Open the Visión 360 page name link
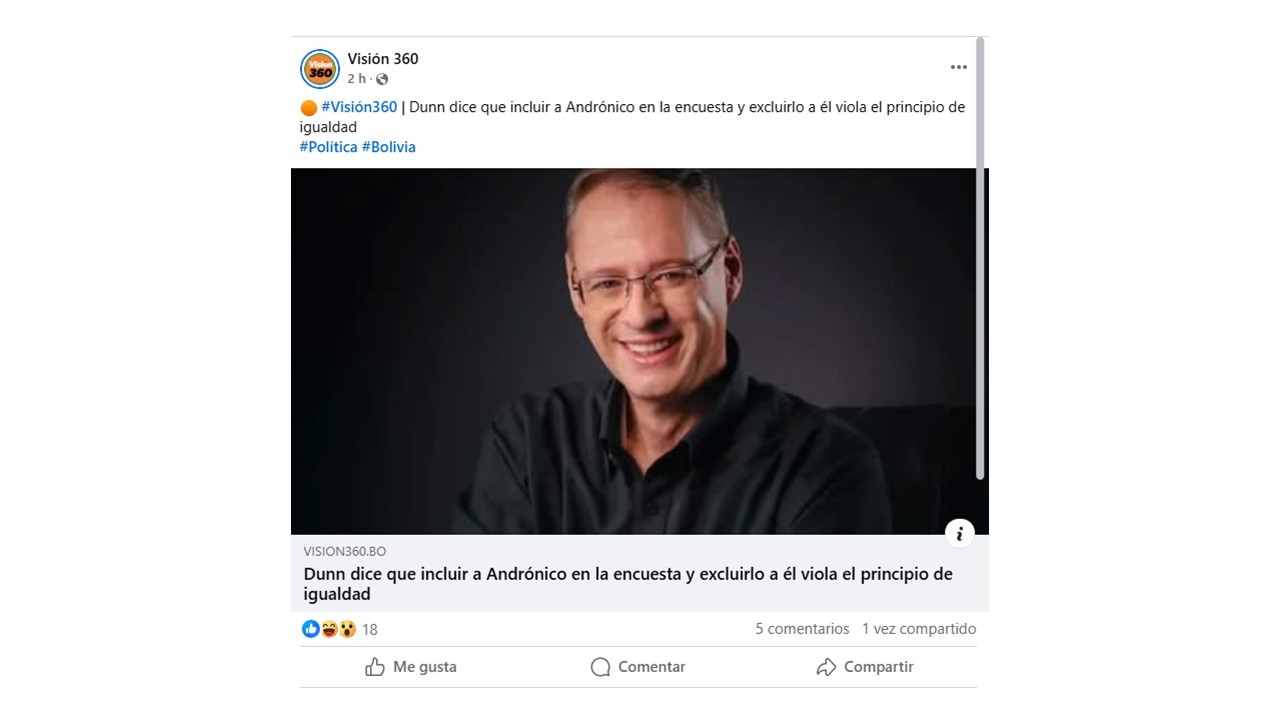Screen dimensions: 1280x720 pyautogui.click(x=383, y=59)
